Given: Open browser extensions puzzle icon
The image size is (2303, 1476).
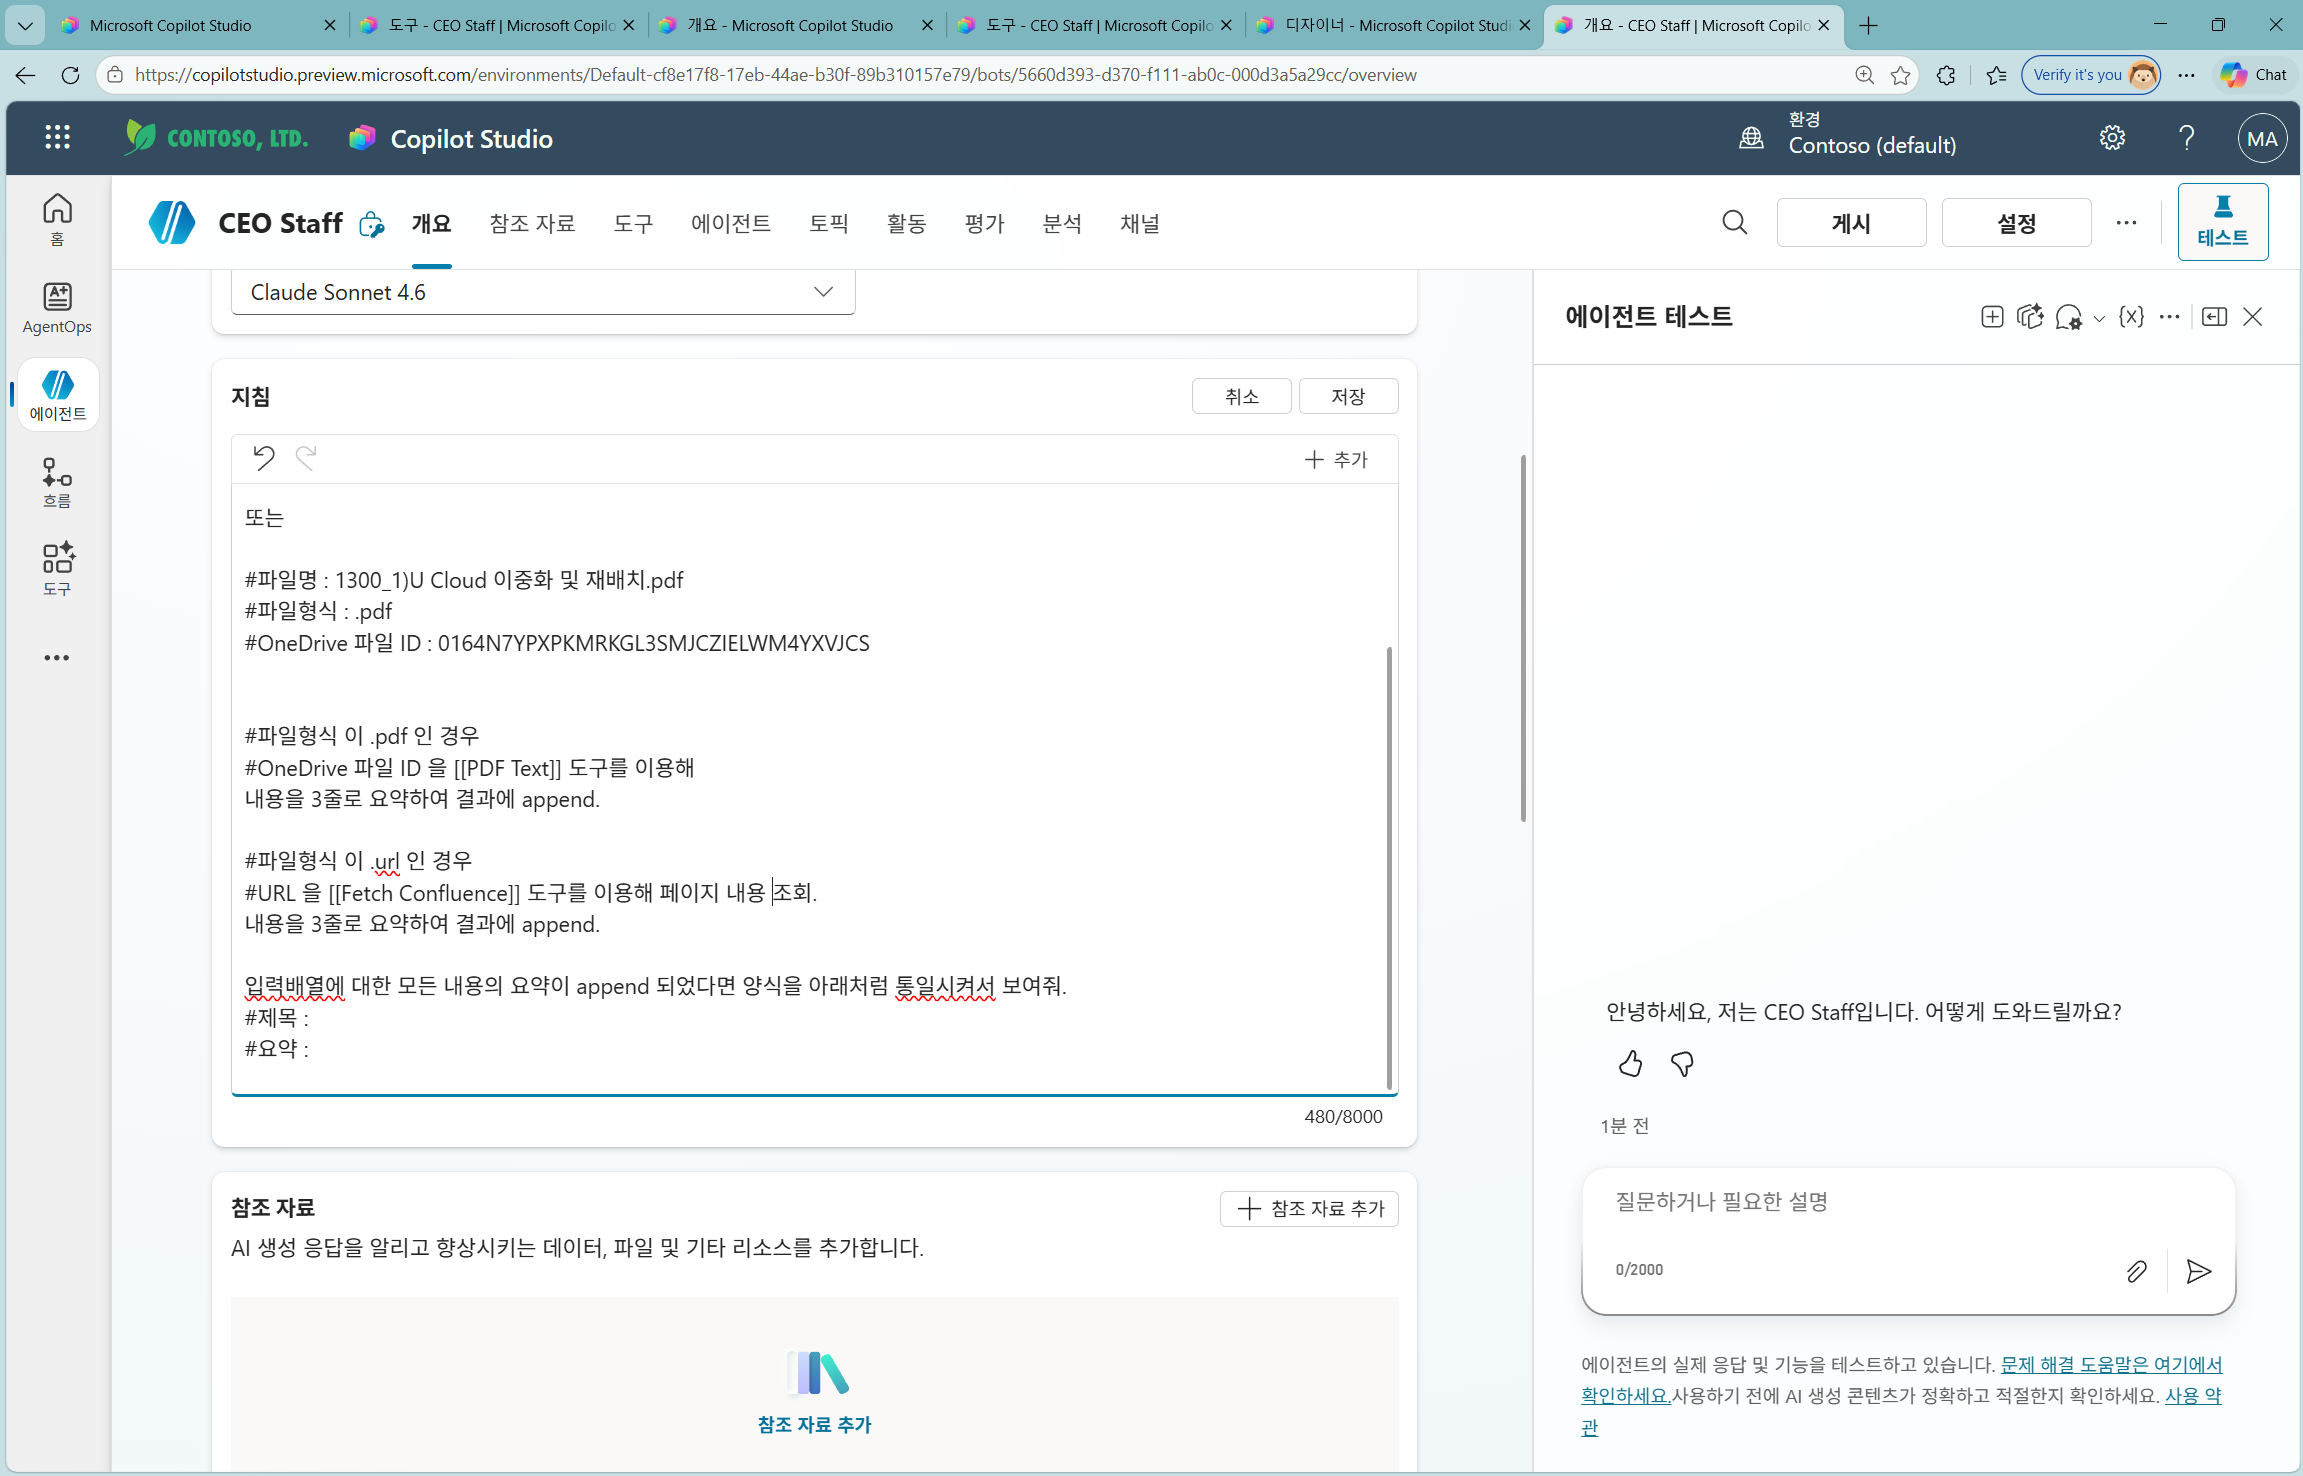Looking at the screenshot, I should point(1946,75).
